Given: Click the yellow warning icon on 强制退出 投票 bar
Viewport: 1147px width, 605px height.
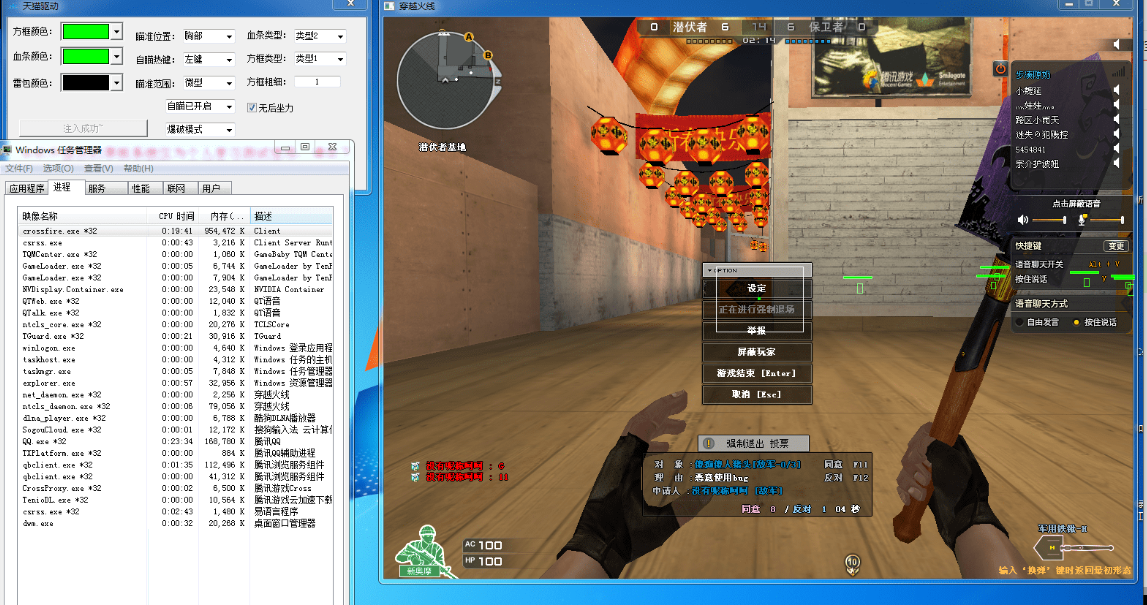Looking at the screenshot, I should click(x=708, y=443).
